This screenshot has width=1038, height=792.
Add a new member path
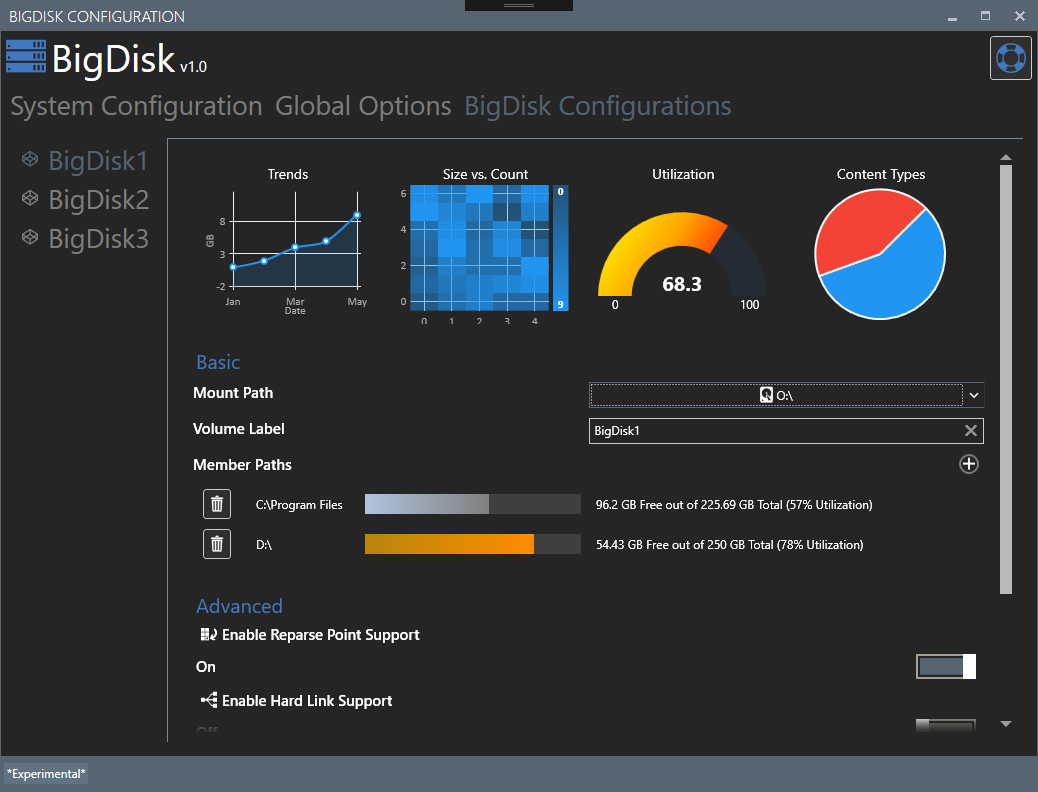pos(968,464)
